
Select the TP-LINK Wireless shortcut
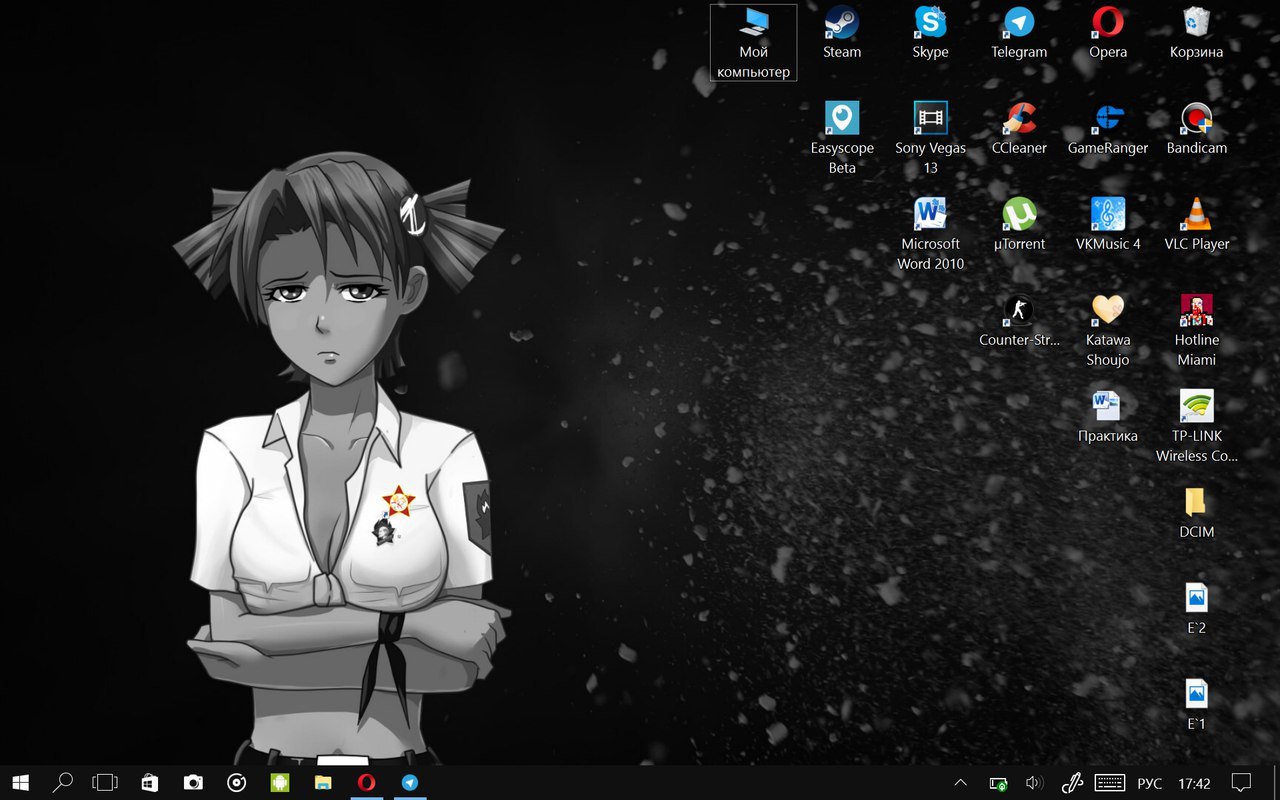point(1196,426)
